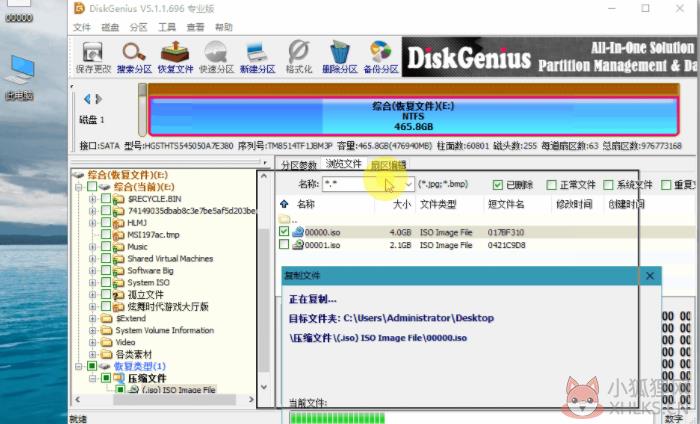Check the box next to 00000.iso
Viewport: 700px width, 424px height.
point(284,232)
